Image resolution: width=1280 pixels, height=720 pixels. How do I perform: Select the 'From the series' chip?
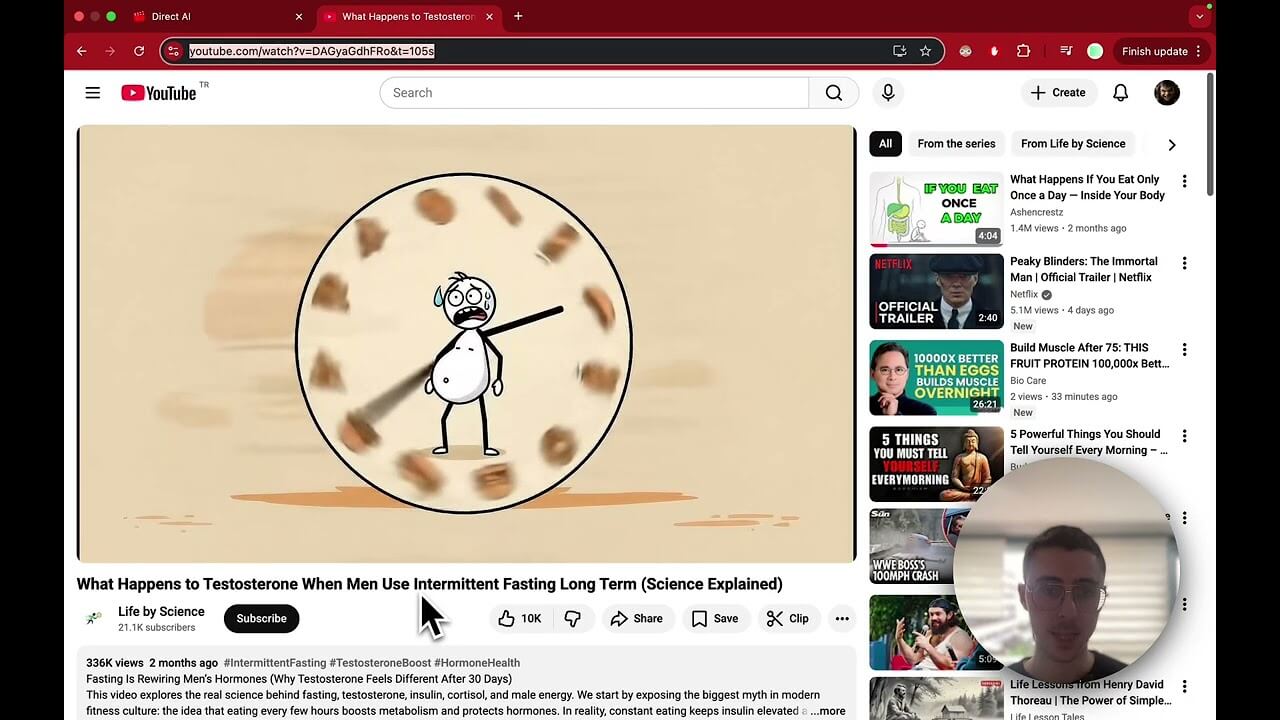[956, 144]
